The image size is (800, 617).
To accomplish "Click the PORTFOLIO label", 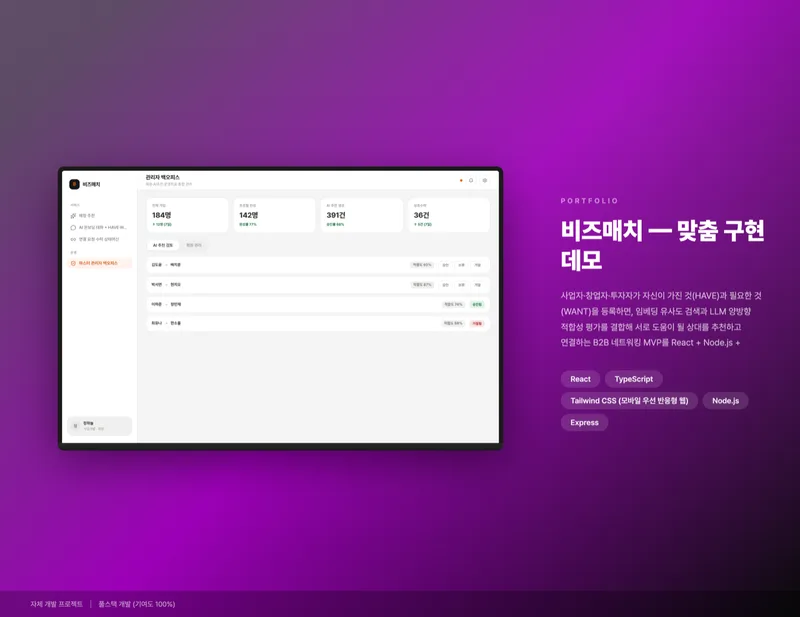I will pyautogui.click(x=589, y=201).
